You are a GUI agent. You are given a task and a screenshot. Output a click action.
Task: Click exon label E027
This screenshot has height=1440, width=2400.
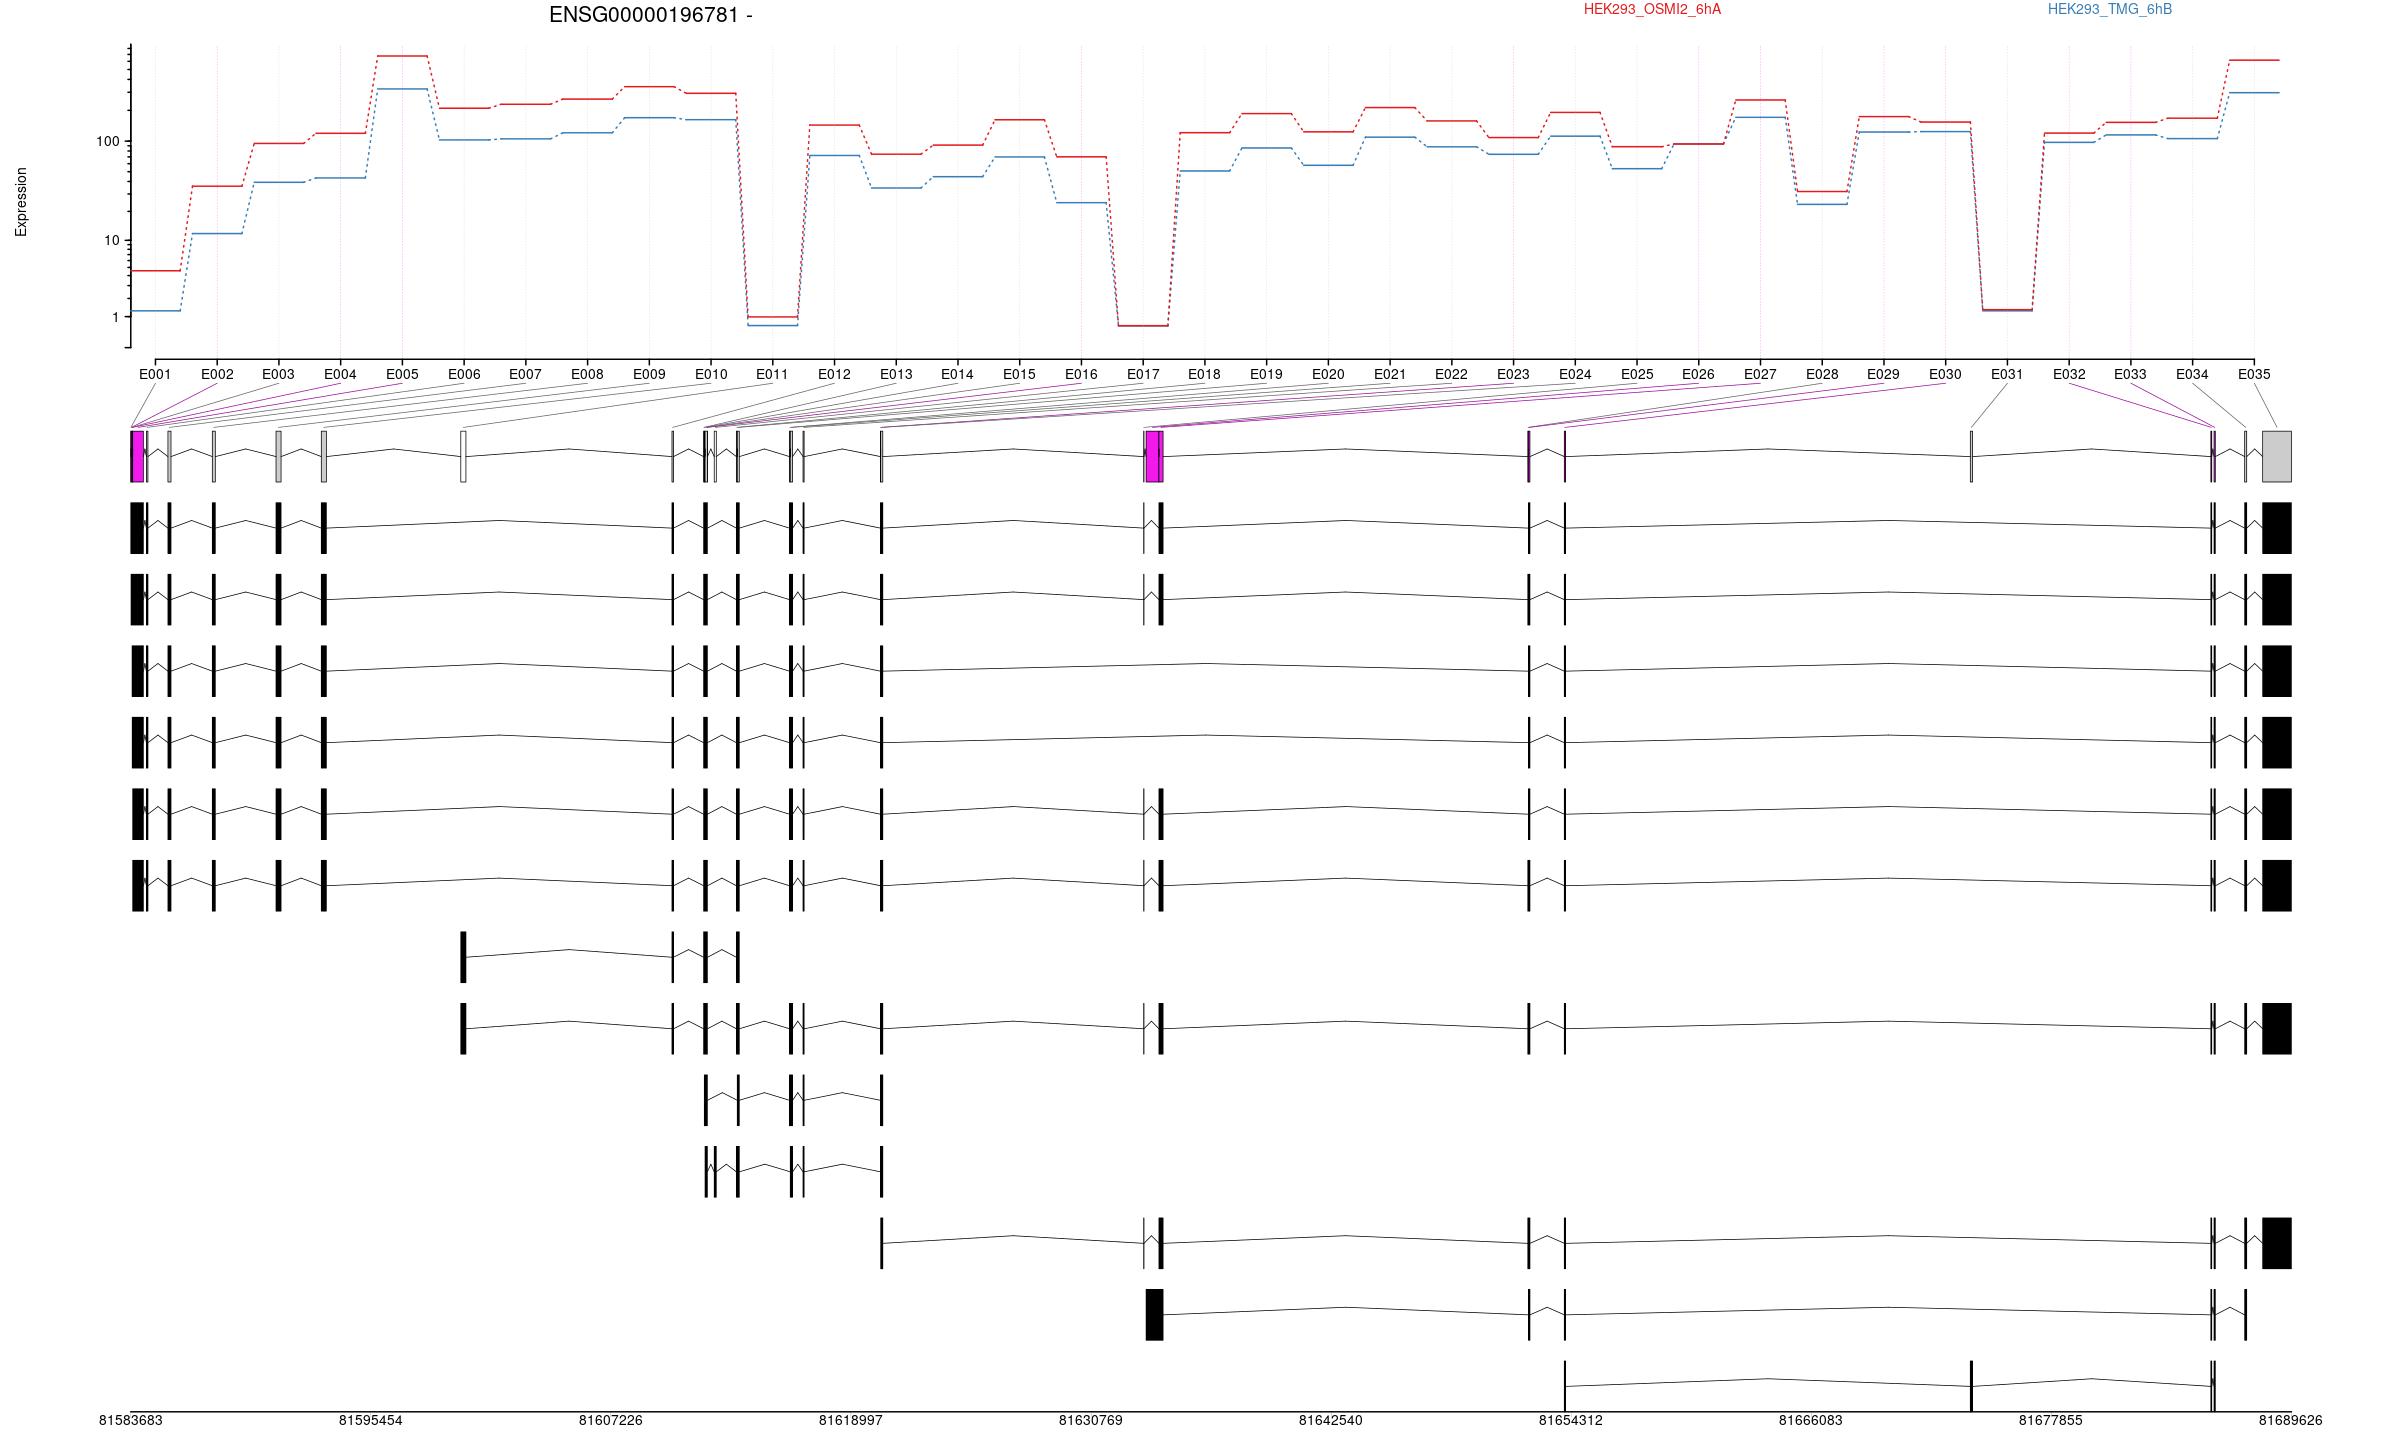tap(1760, 375)
